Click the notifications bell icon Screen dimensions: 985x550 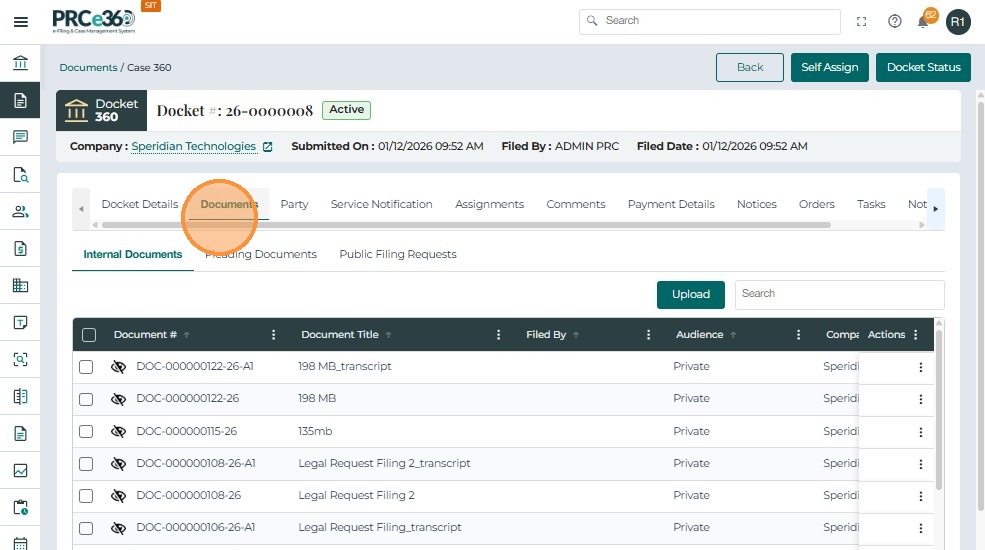(x=924, y=22)
